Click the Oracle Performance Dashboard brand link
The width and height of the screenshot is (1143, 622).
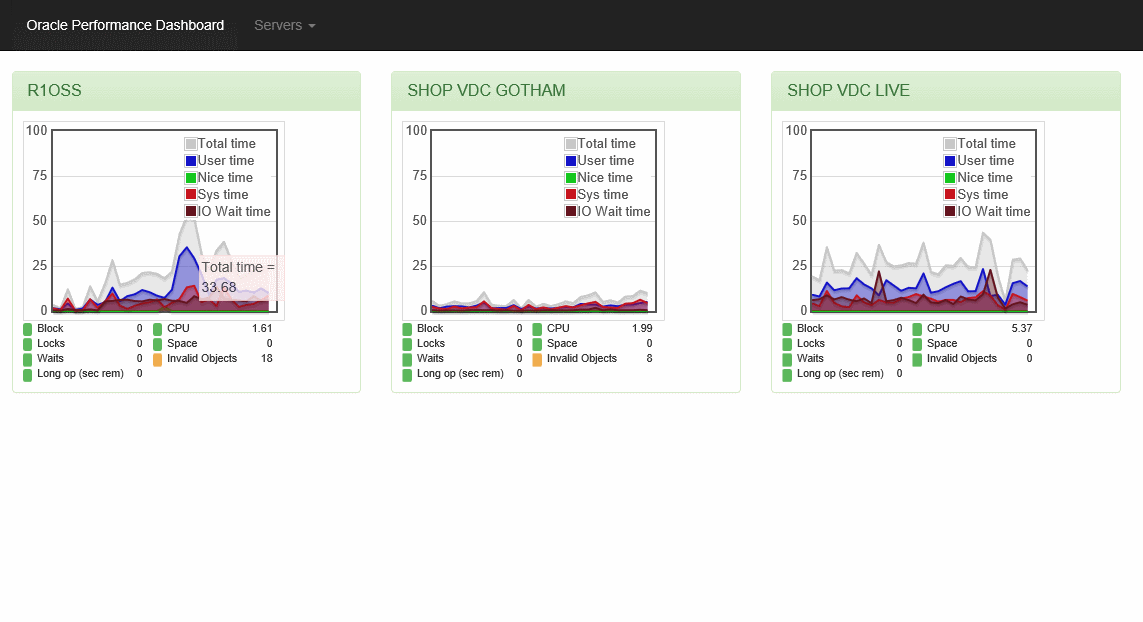pos(125,26)
